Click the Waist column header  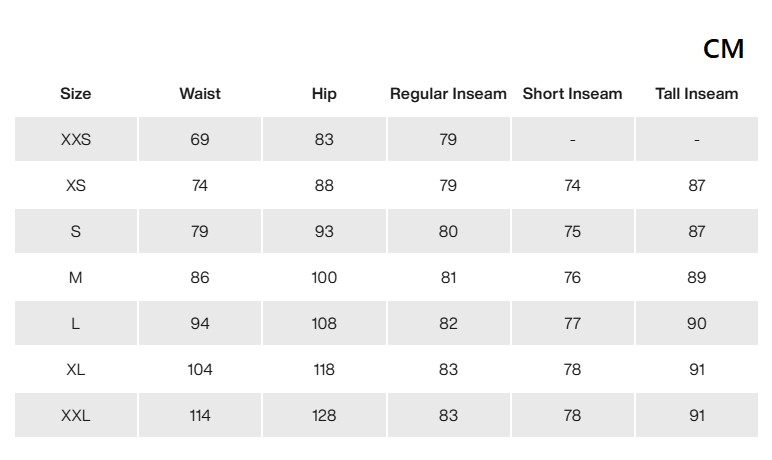(x=200, y=94)
